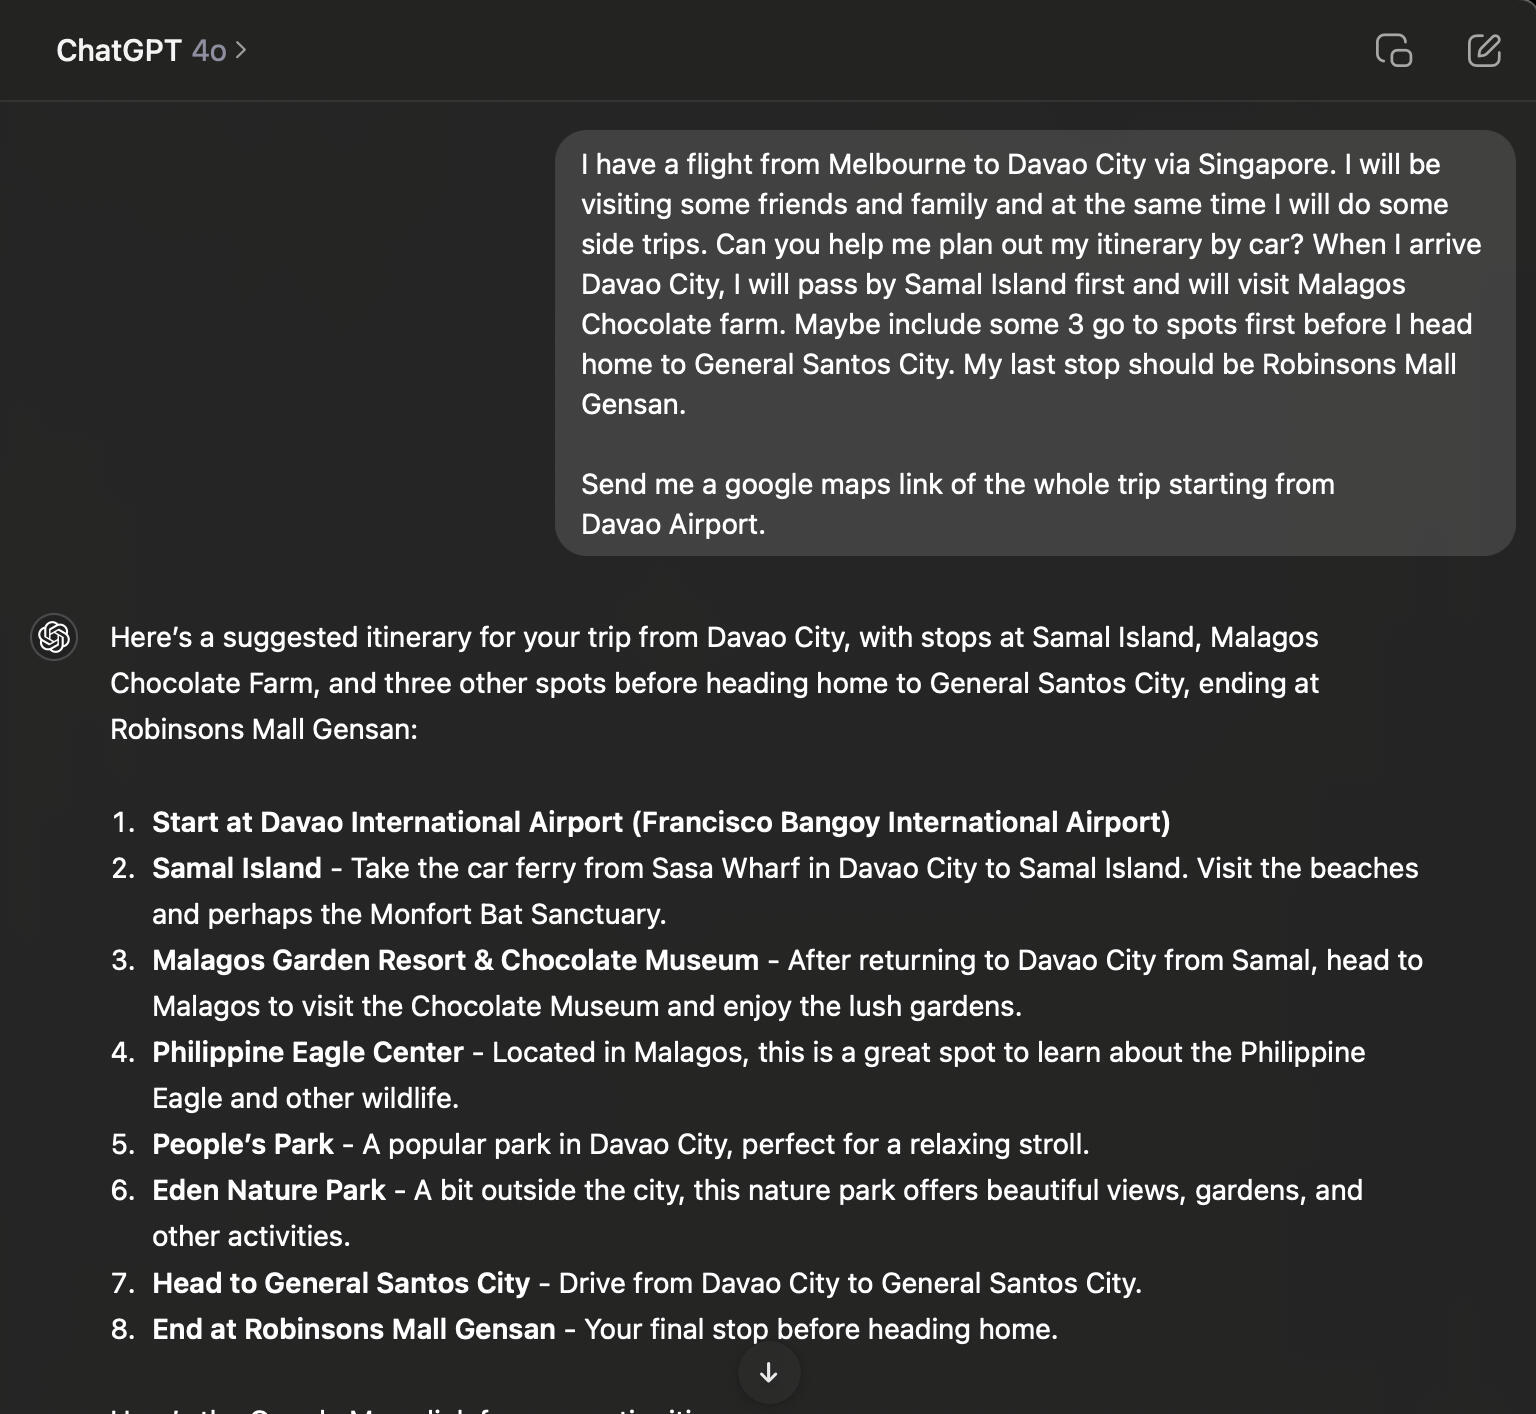Click the "People's Park" itinerary entry

pyautogui.click(x=243, y=1144)
